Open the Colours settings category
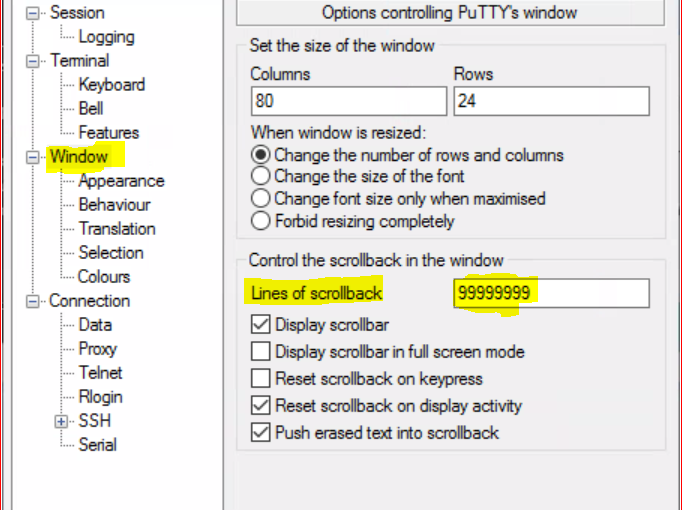Viewport: 682px width, 510px height. (104, 277)
